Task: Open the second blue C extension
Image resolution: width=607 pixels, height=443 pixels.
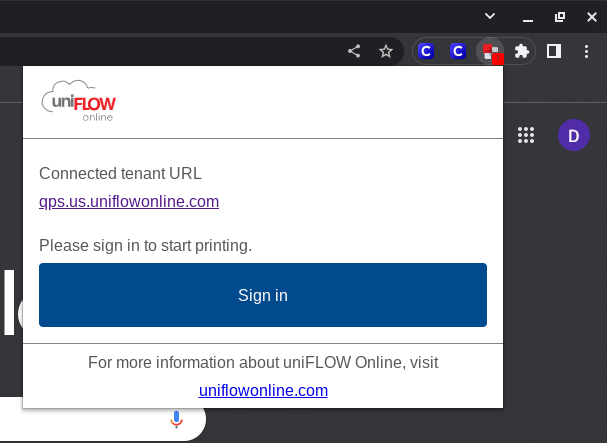Action: (x=458, y=51)
